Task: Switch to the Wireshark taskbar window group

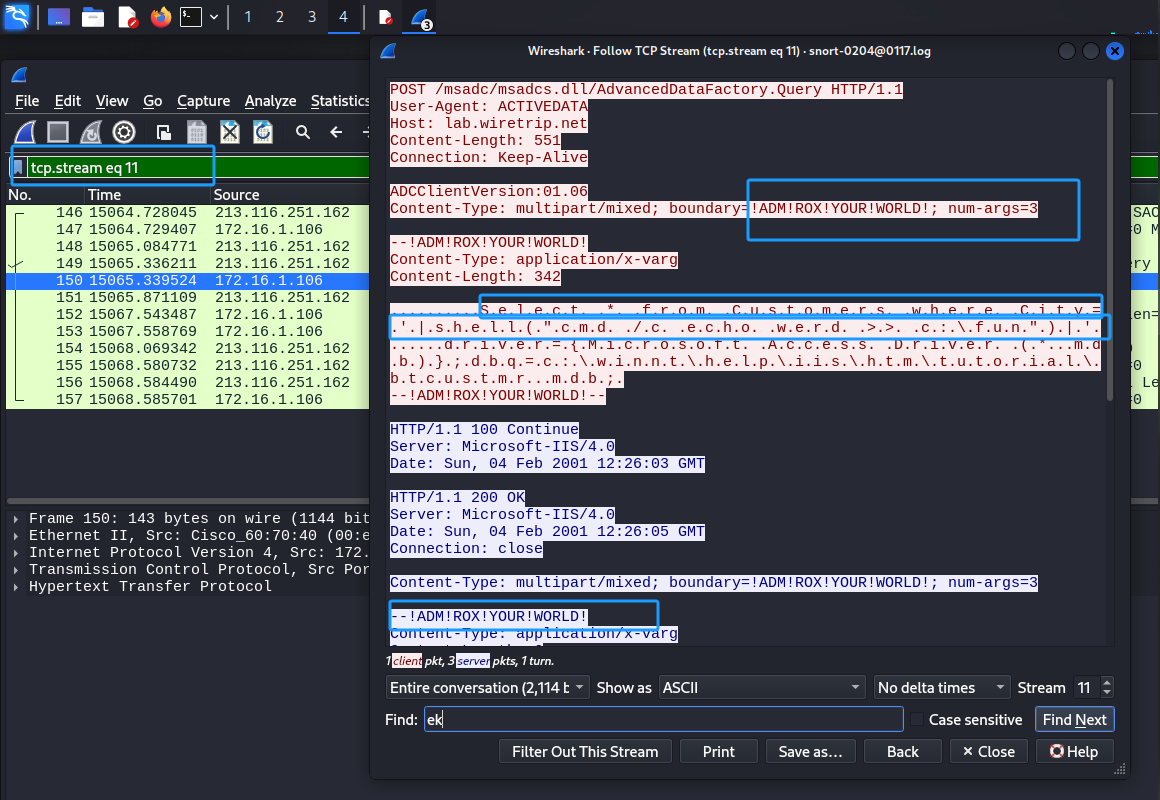Action: pos(420,18)
